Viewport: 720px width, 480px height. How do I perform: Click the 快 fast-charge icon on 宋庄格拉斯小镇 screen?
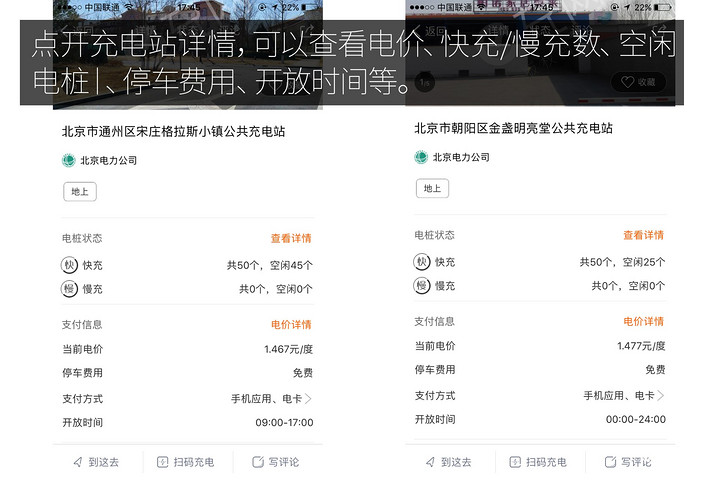(x=69, y=265)
